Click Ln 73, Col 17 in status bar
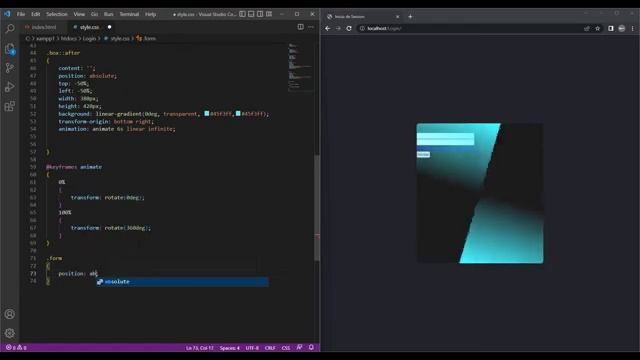Viewport: 640px width, 360px height. click(x=200, y=348)
